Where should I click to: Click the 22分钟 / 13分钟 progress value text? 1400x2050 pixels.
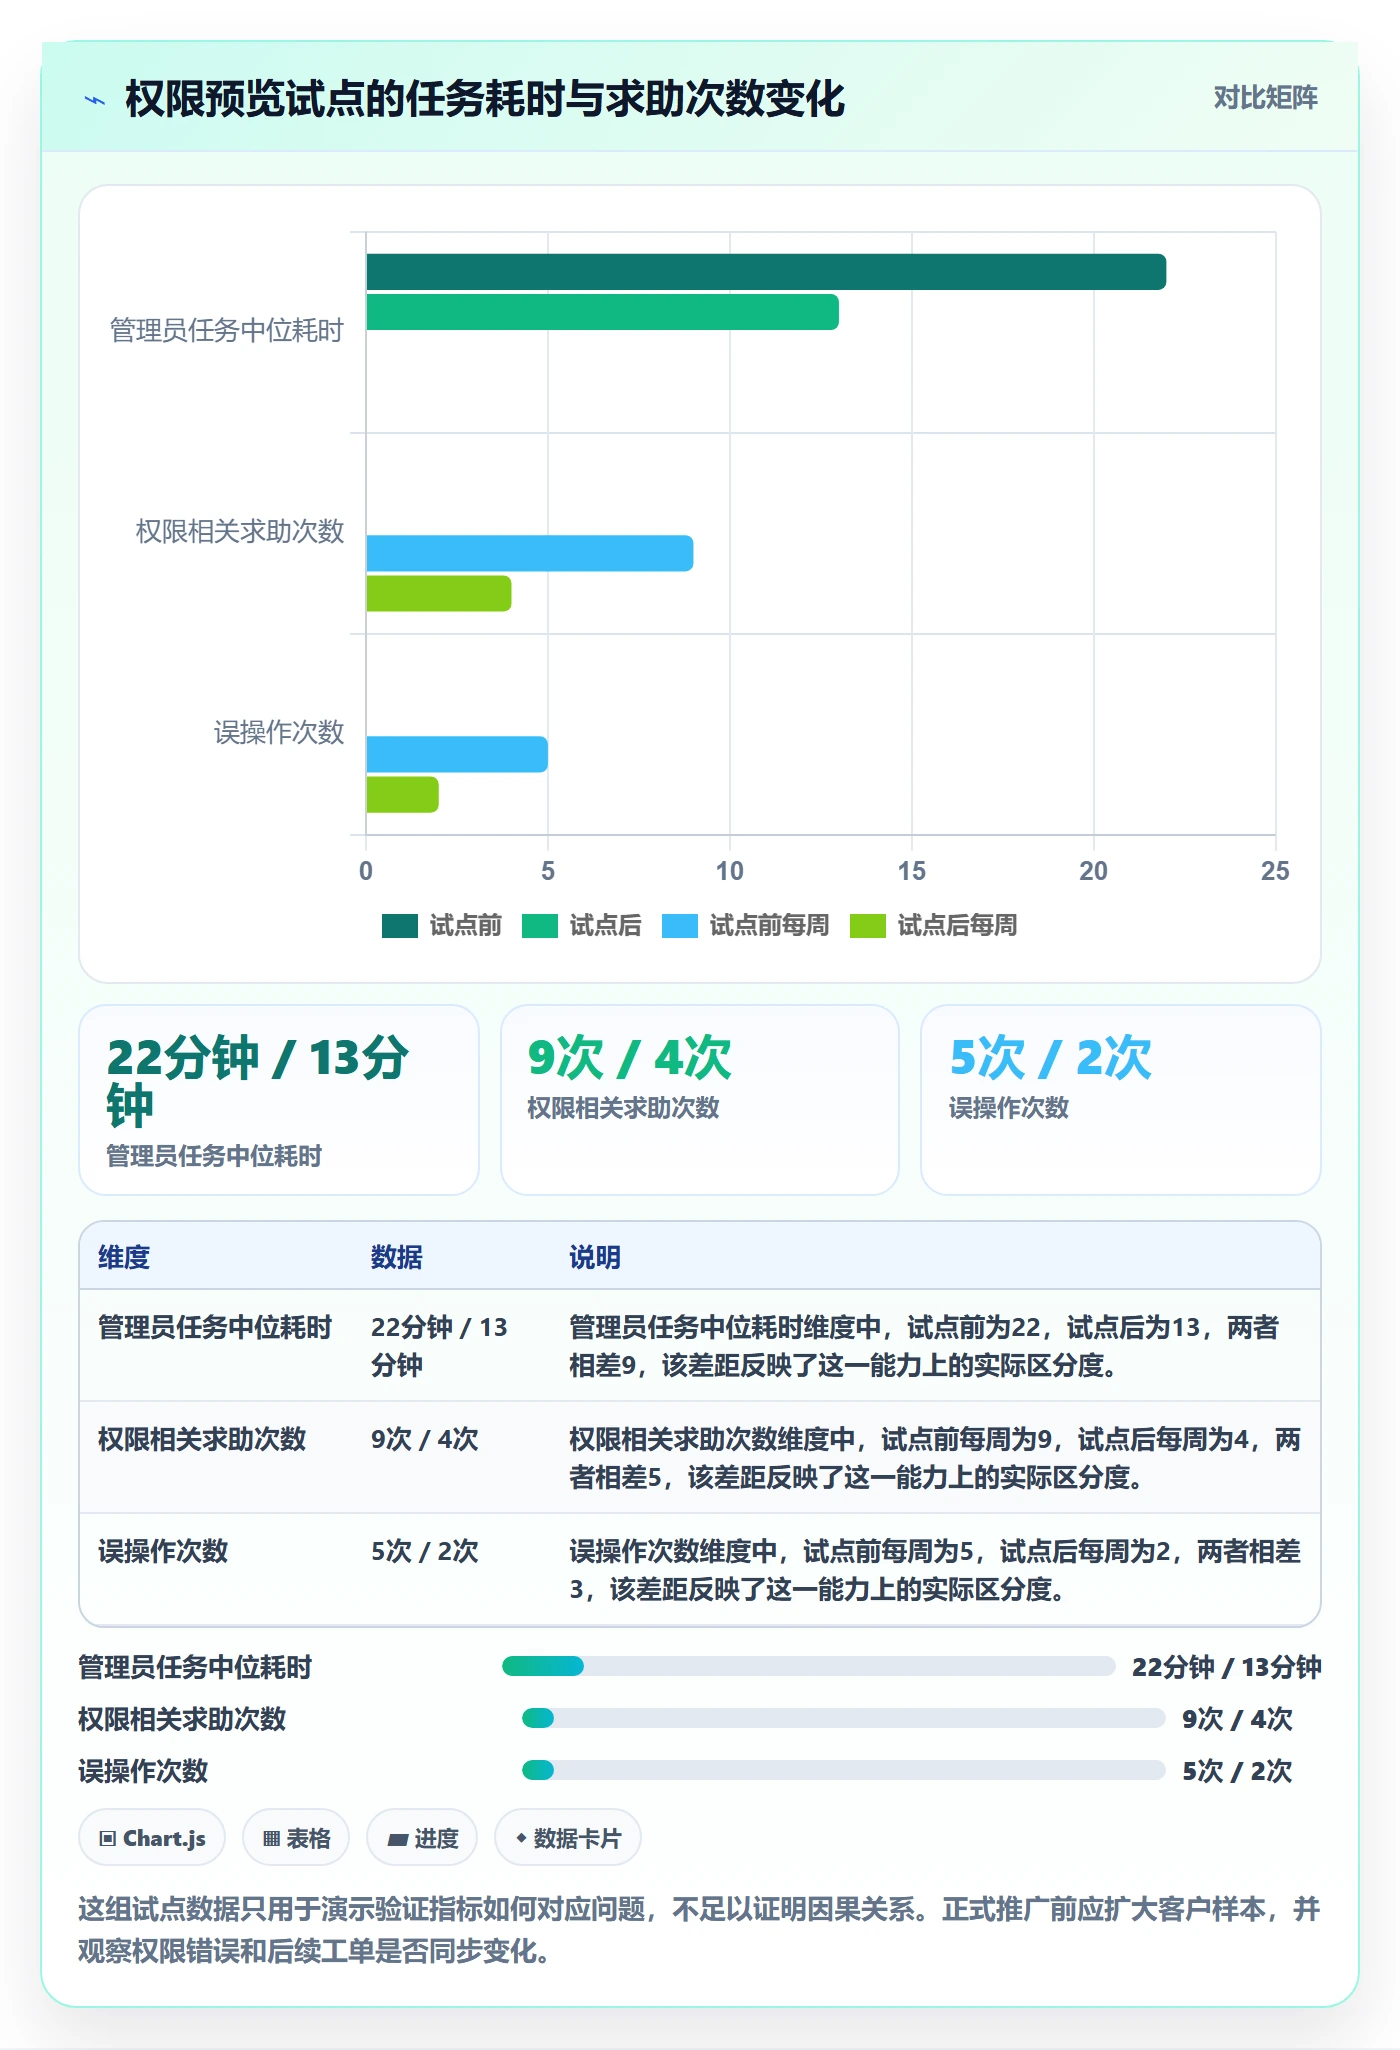coord(1227,1667)
